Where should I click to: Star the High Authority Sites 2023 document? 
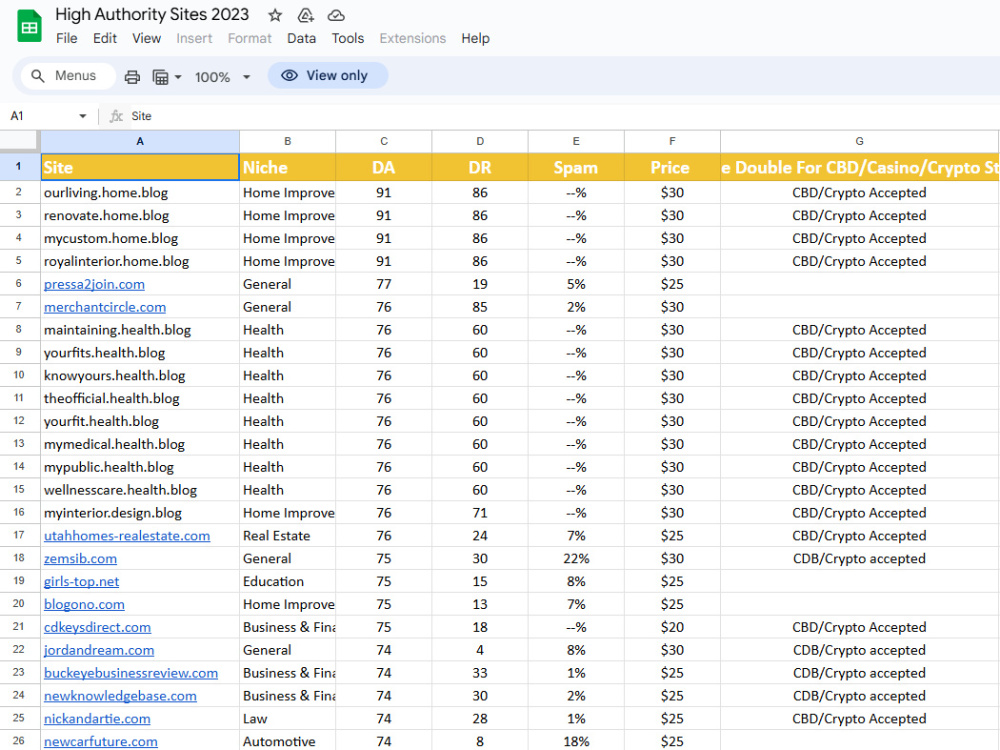(x=275, y=15)
